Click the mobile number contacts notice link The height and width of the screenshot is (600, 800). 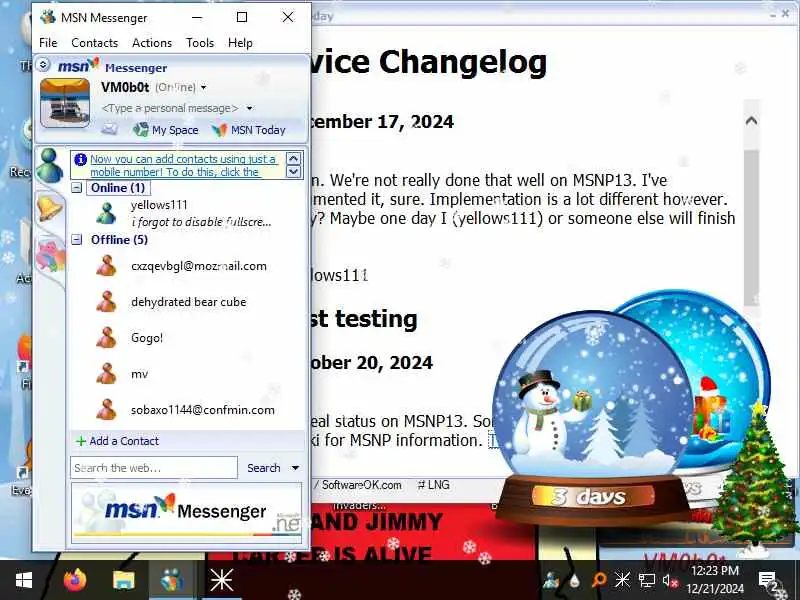coord(184,165)
